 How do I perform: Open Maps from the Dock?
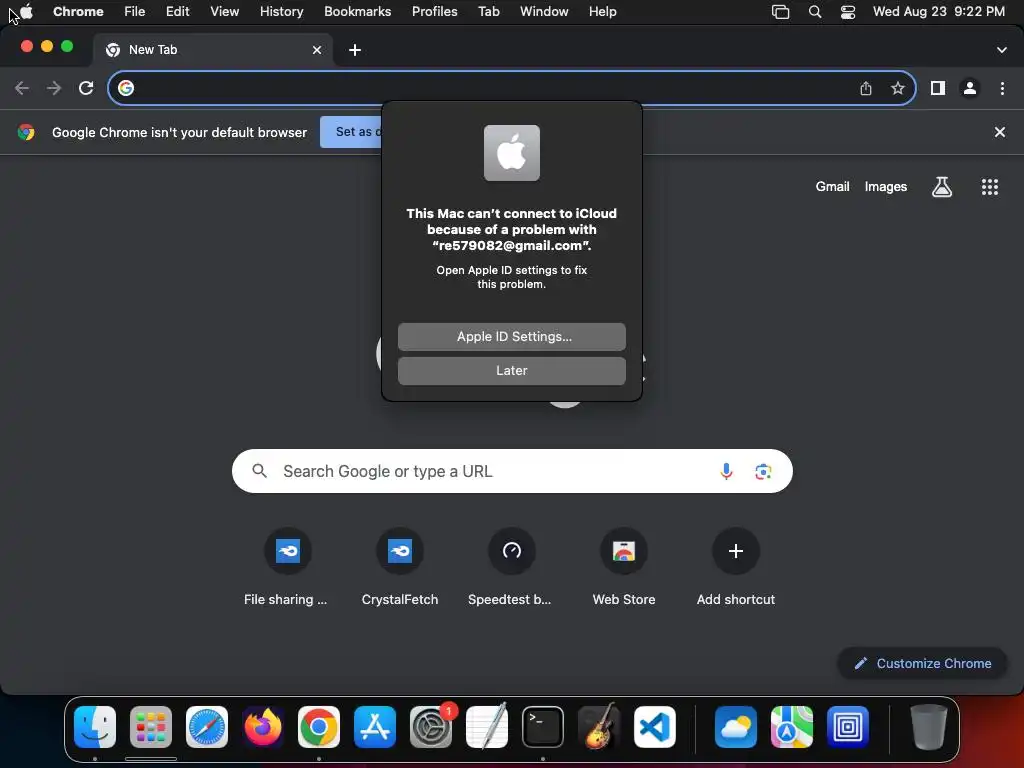pos(792,727)
